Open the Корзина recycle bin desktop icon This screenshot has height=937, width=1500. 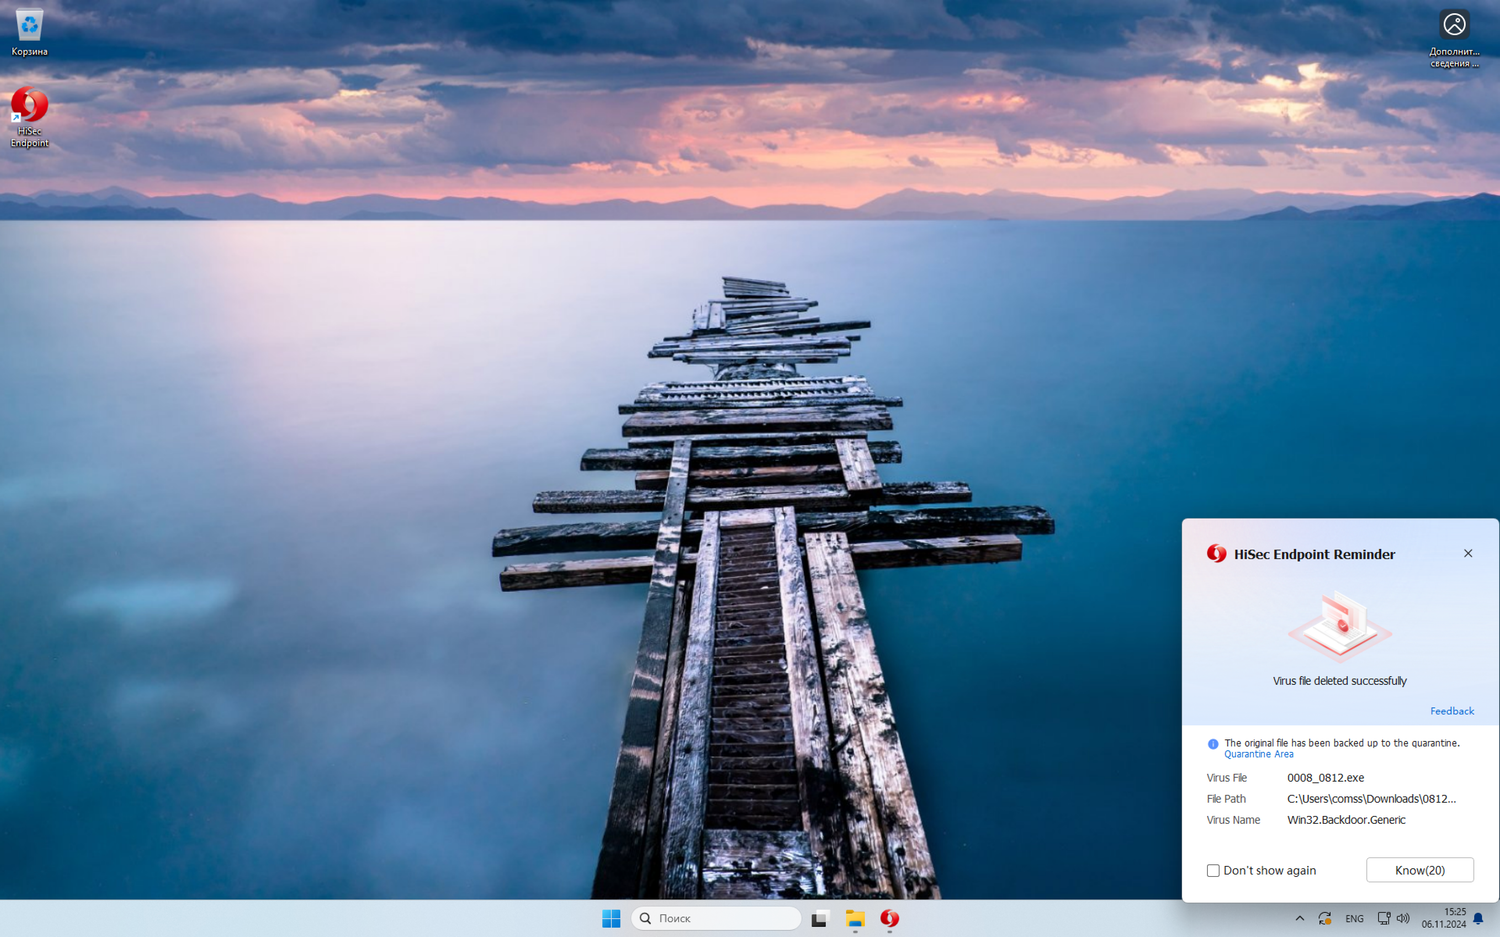coord(29,32)
